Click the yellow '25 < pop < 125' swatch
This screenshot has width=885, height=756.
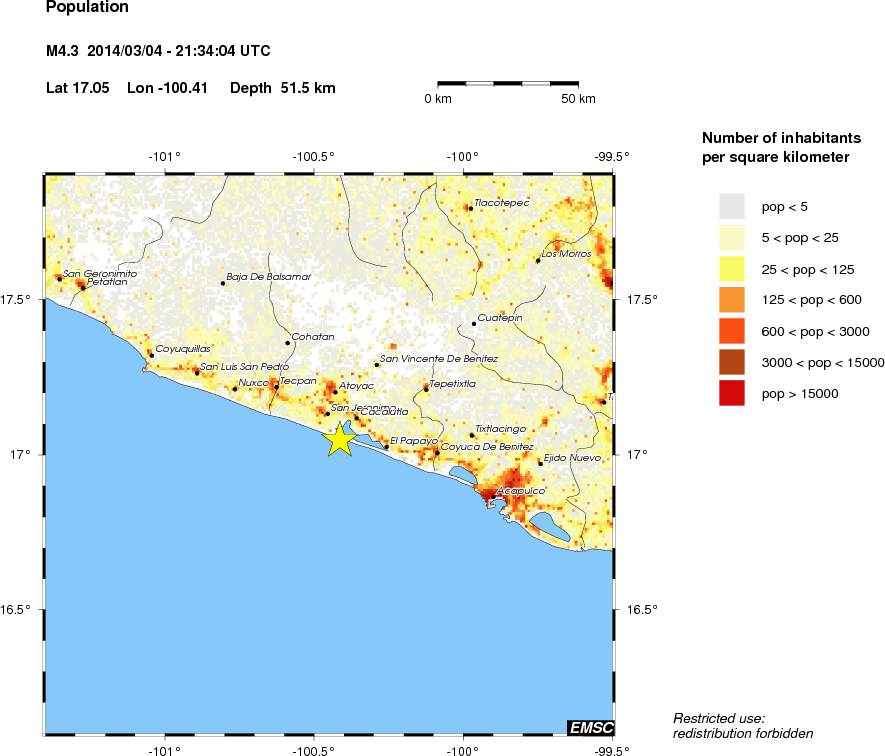tap(733, 268)
